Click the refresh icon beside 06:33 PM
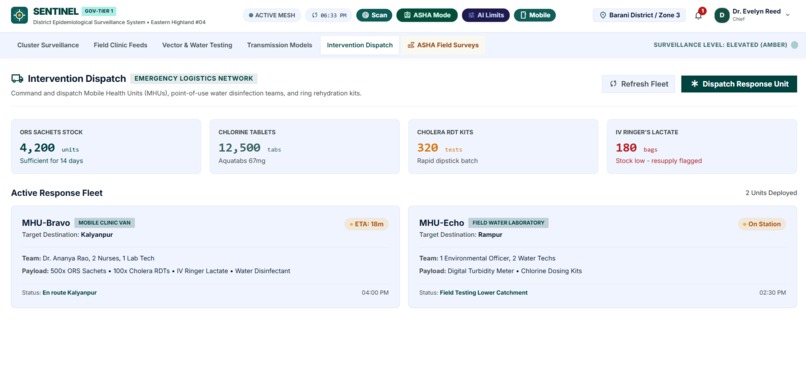 click(315, 15)
